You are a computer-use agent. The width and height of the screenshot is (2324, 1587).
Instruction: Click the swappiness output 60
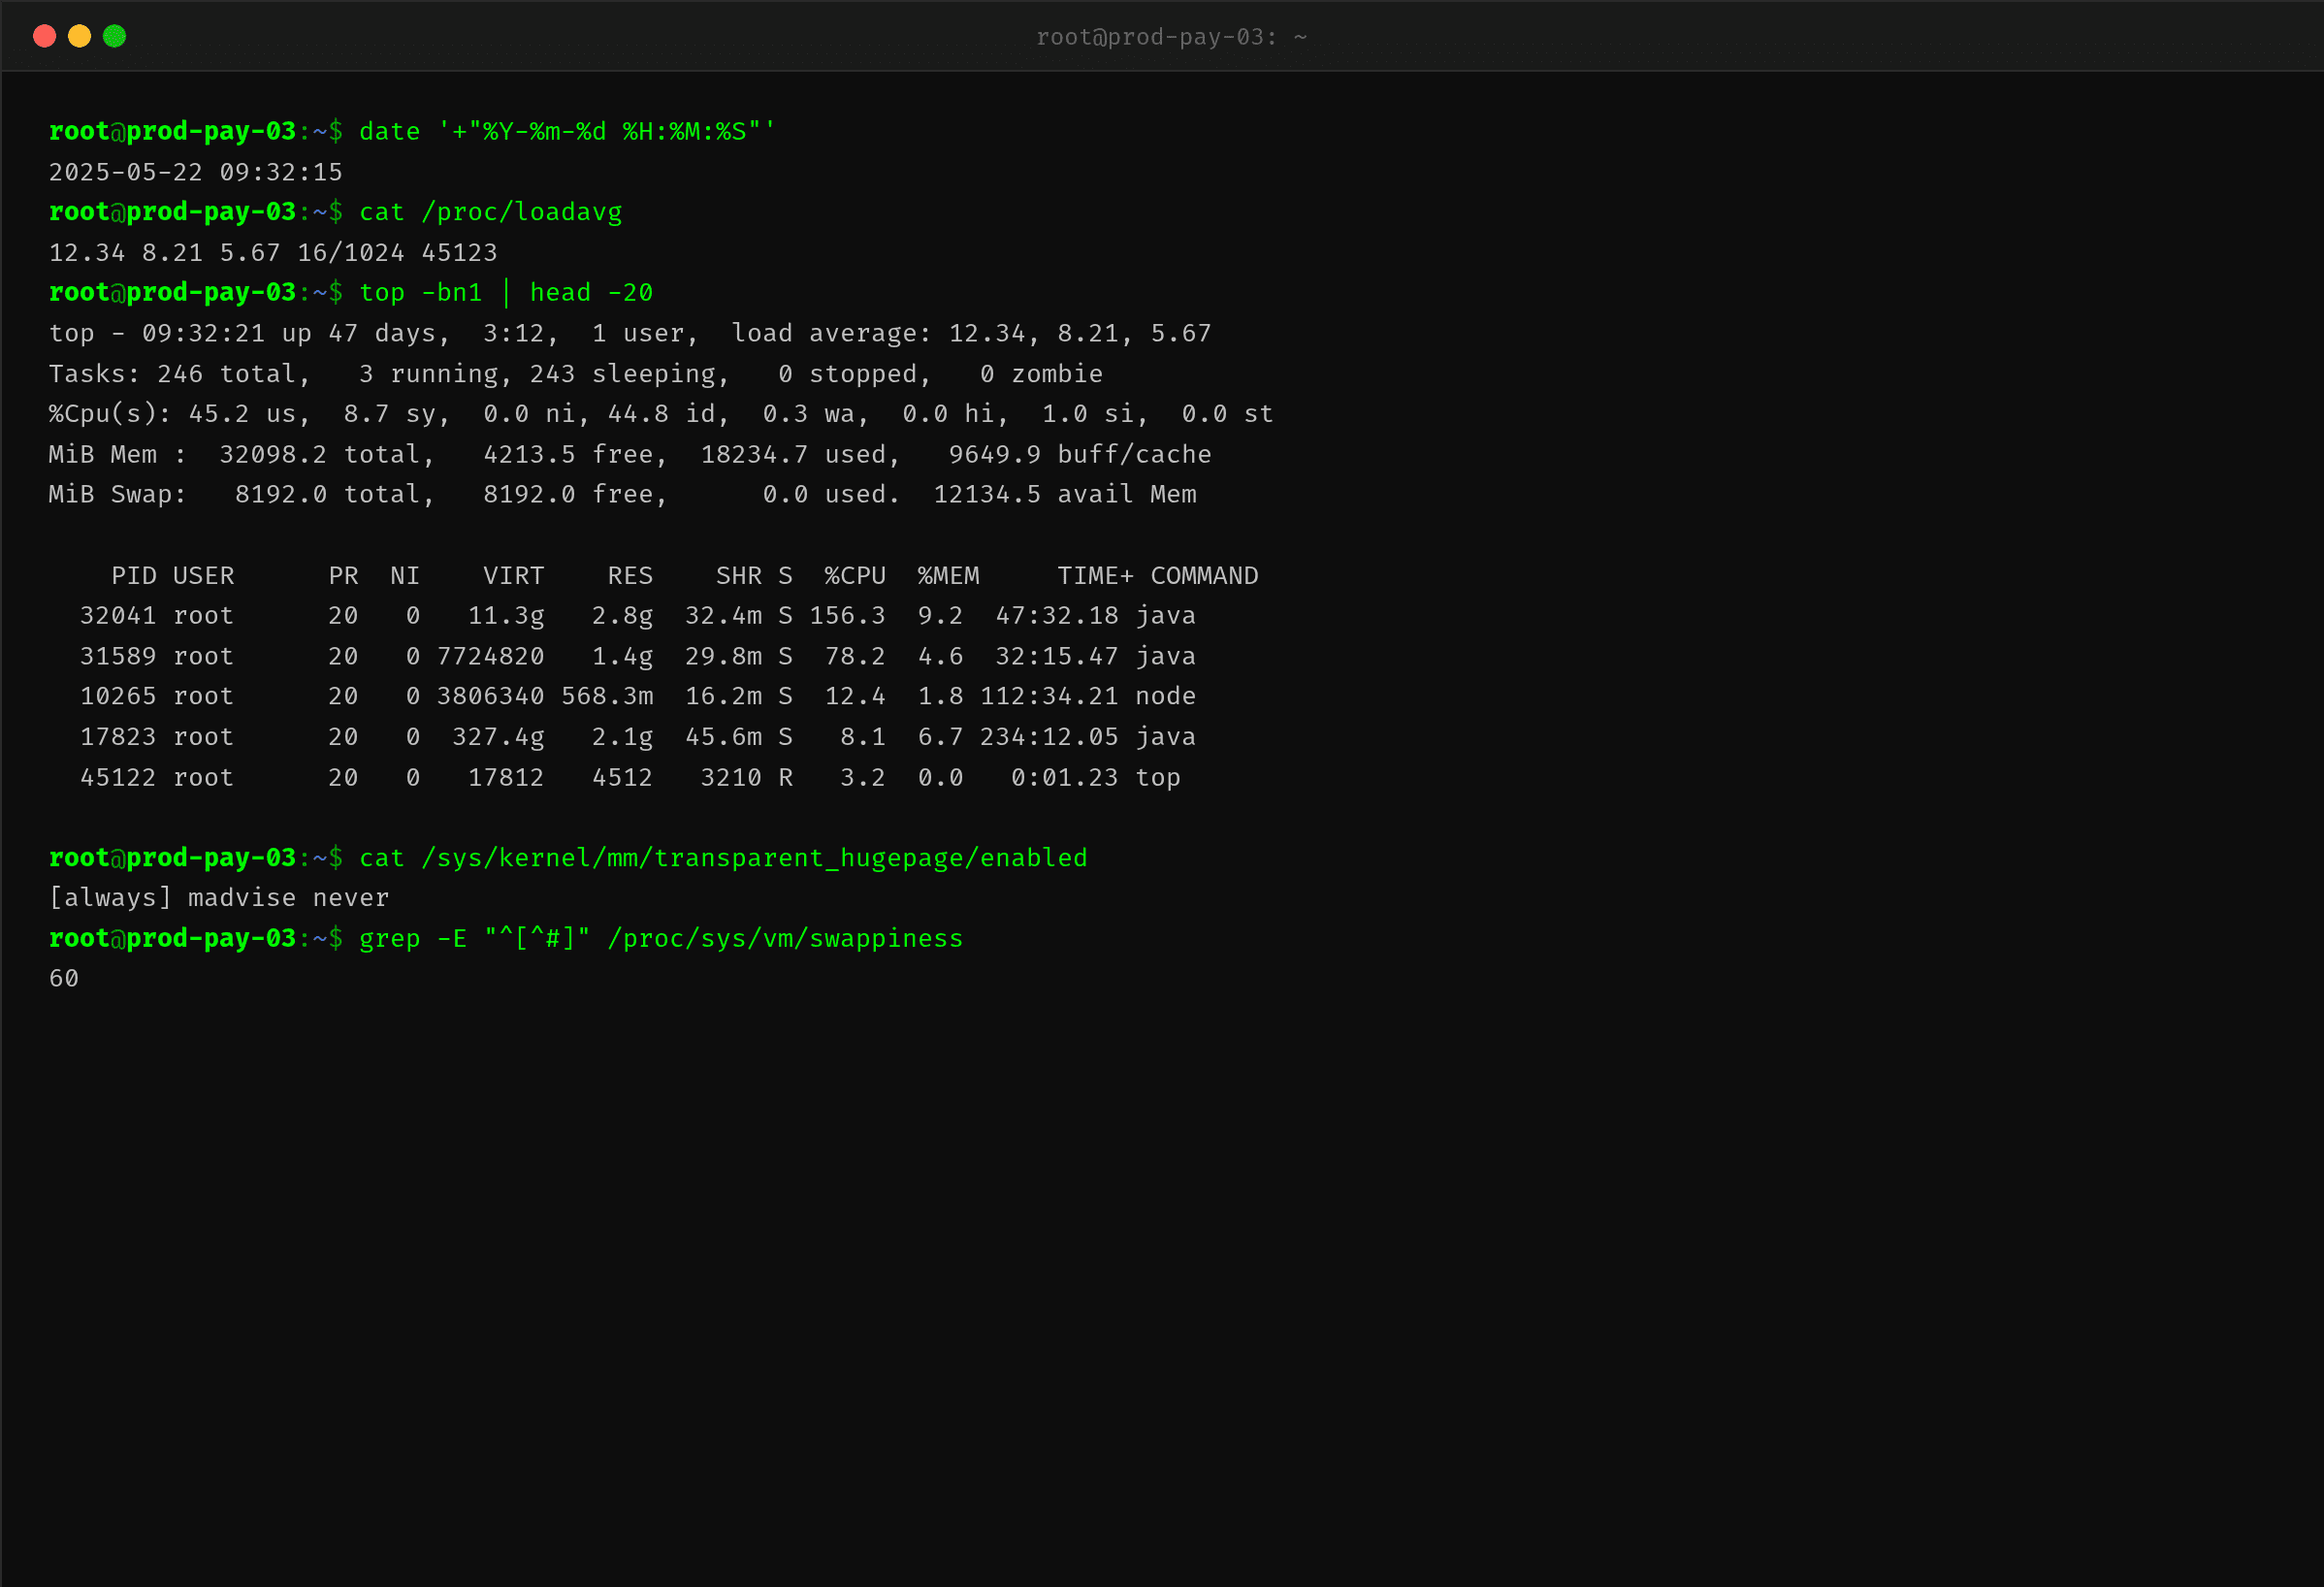pos(64,978)
